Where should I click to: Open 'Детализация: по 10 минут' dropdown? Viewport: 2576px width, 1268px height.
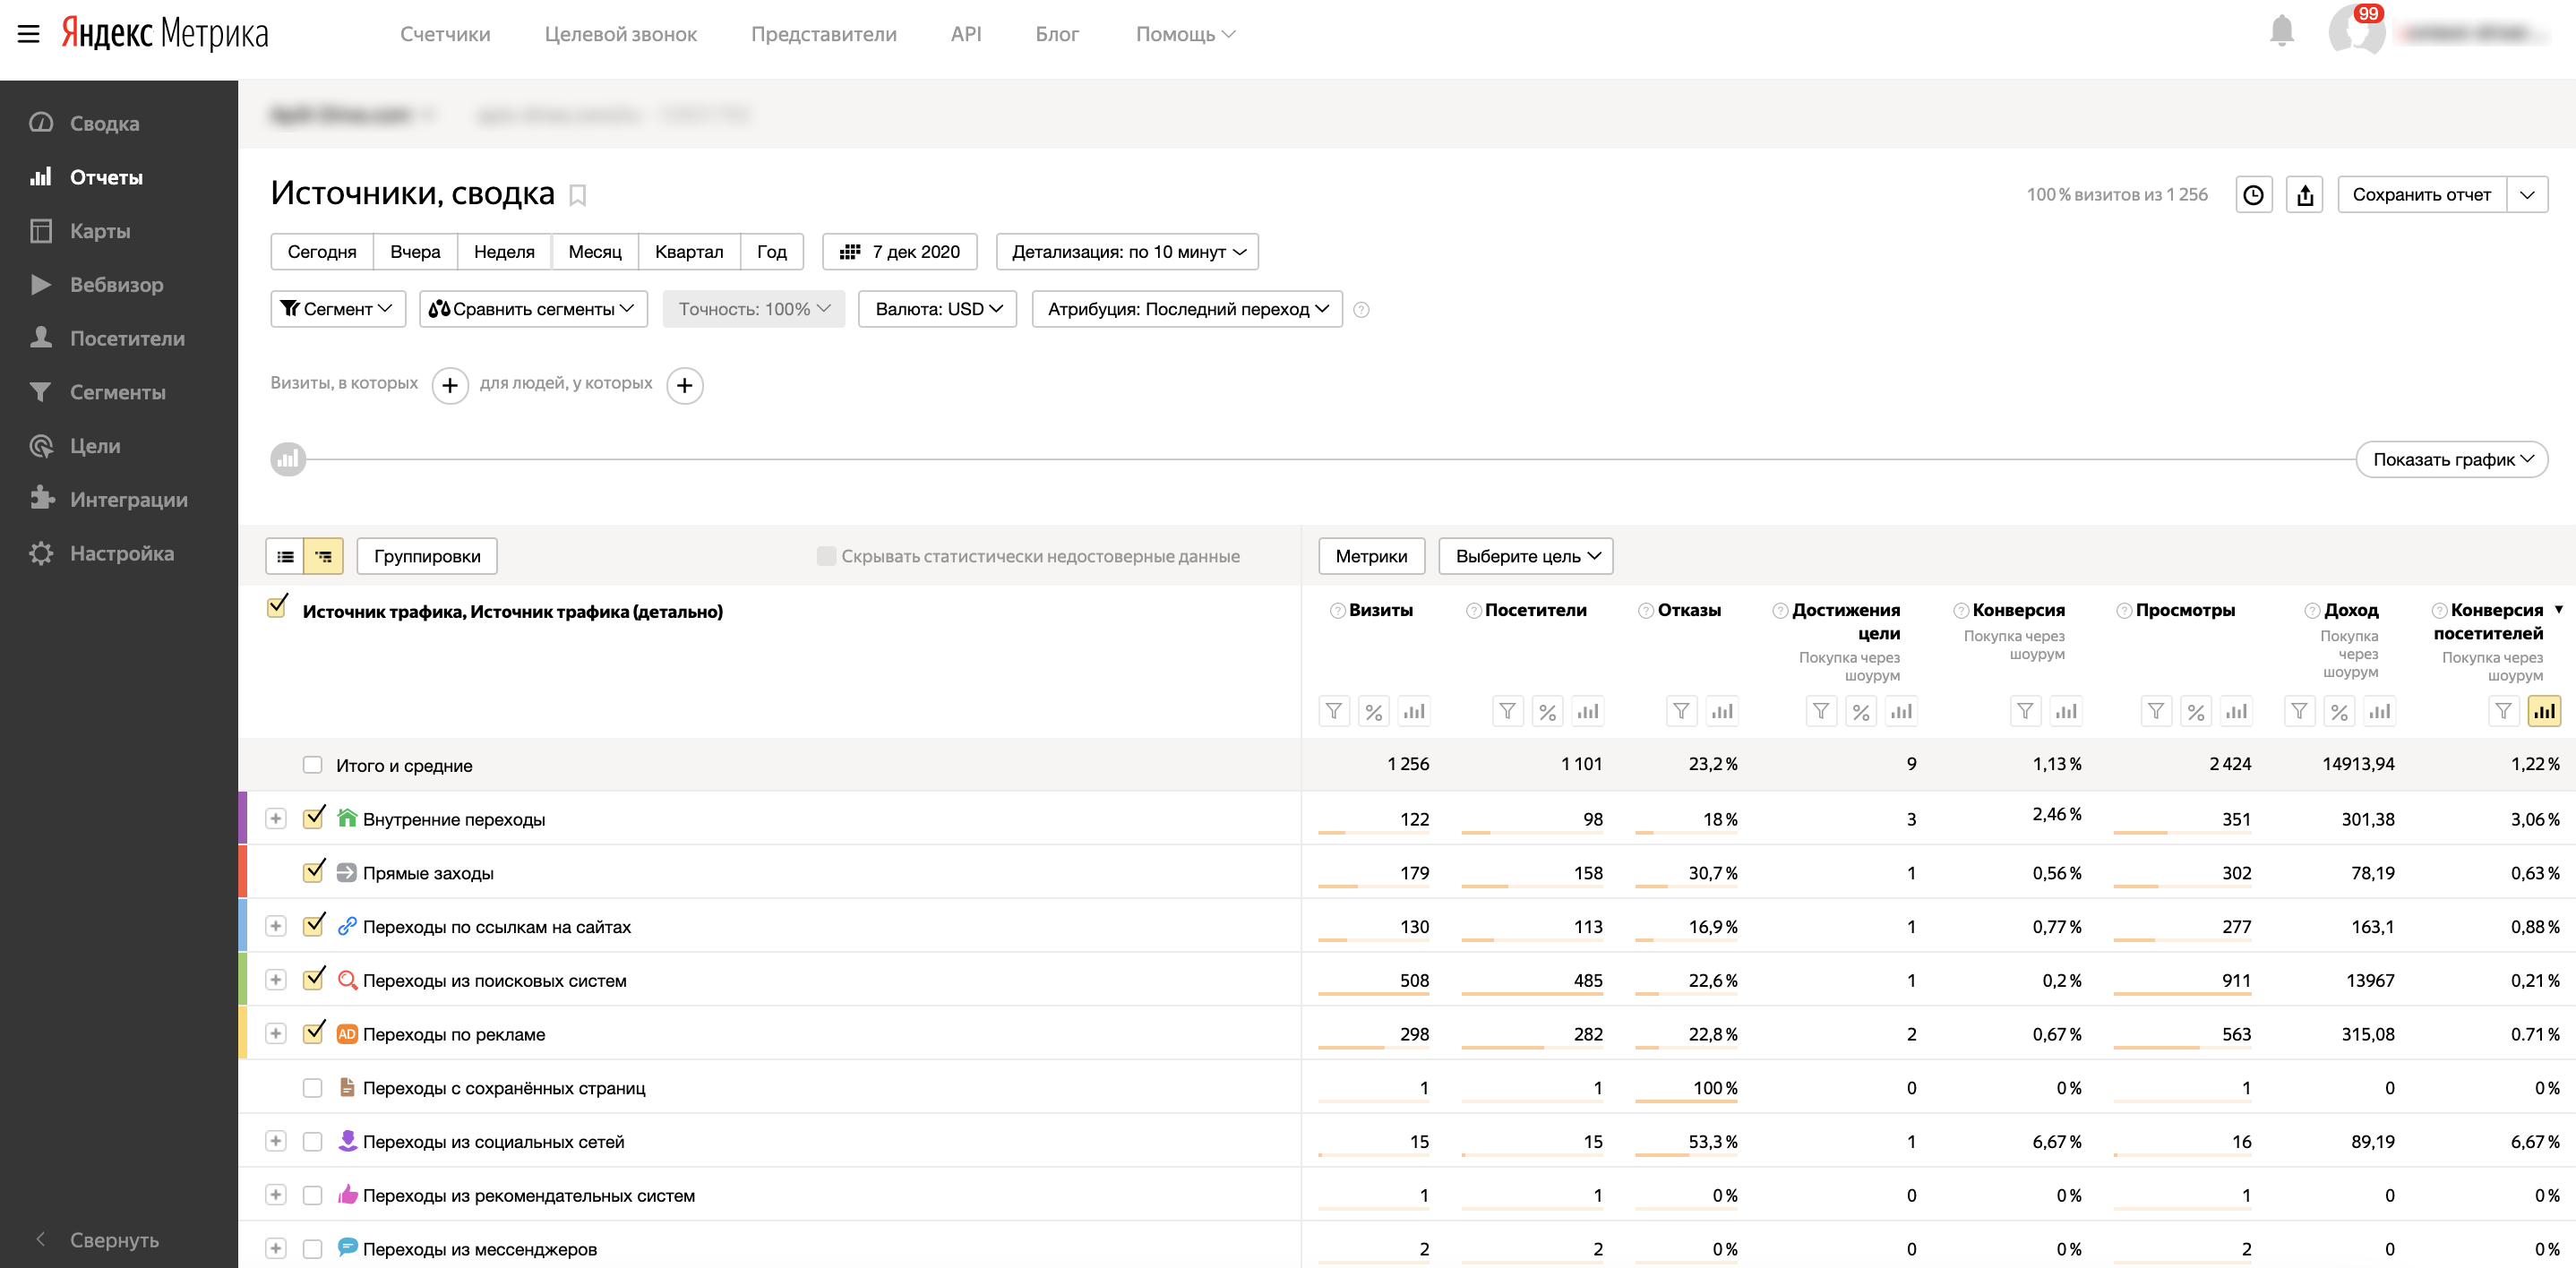[x=1127, y=252]
